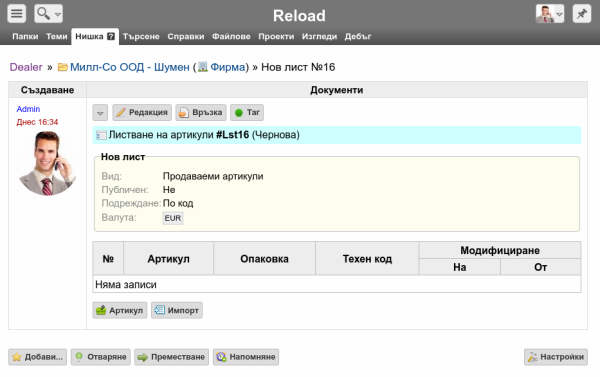600x377 pixels.
Task: Click the EUR currency badge
Action: click(173, 218)
